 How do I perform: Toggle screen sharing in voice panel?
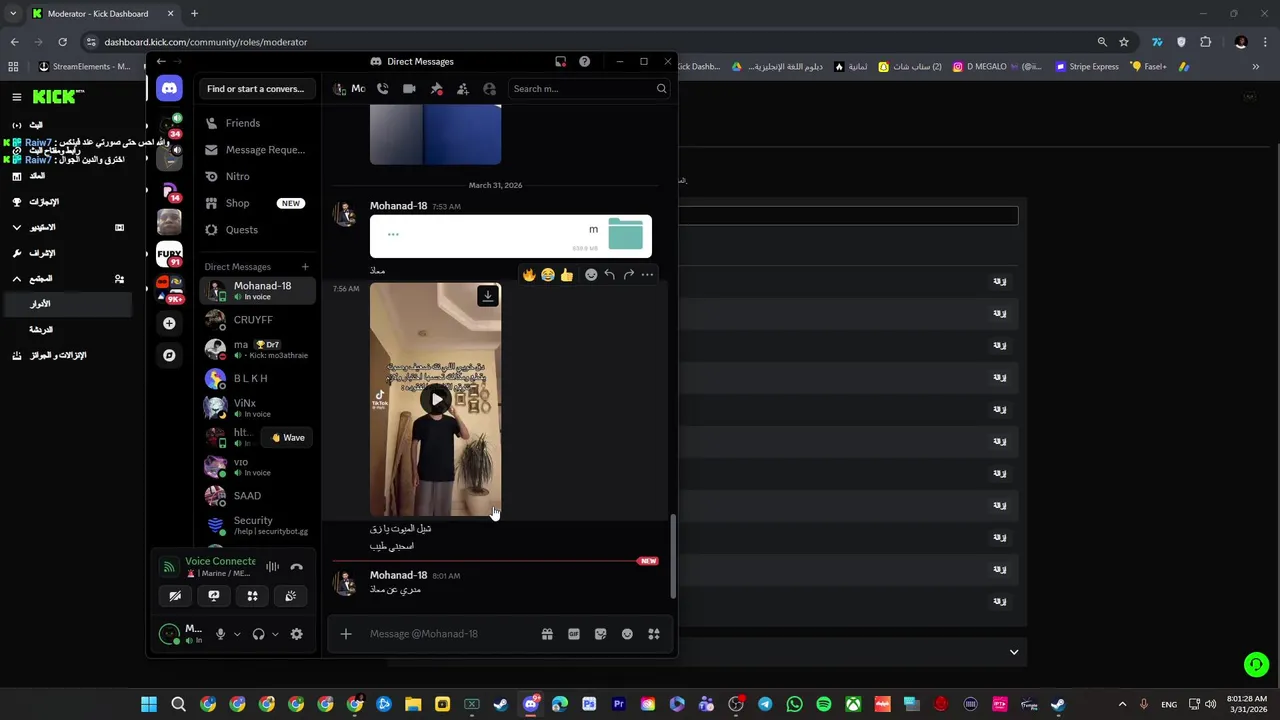(x=214, y=596)
